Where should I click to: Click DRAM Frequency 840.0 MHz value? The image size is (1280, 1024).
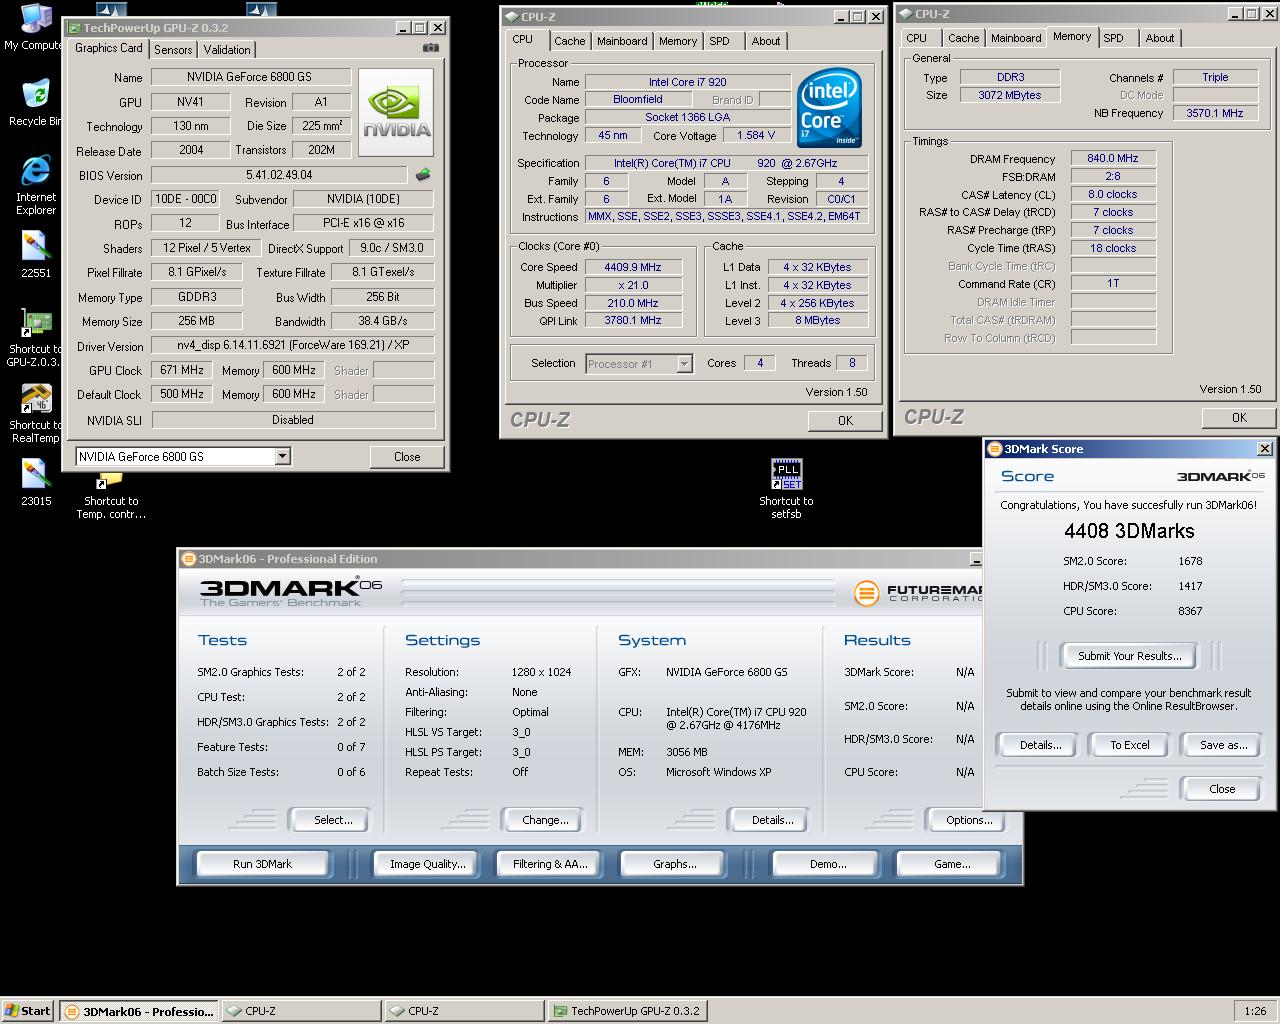(1112, 158)
